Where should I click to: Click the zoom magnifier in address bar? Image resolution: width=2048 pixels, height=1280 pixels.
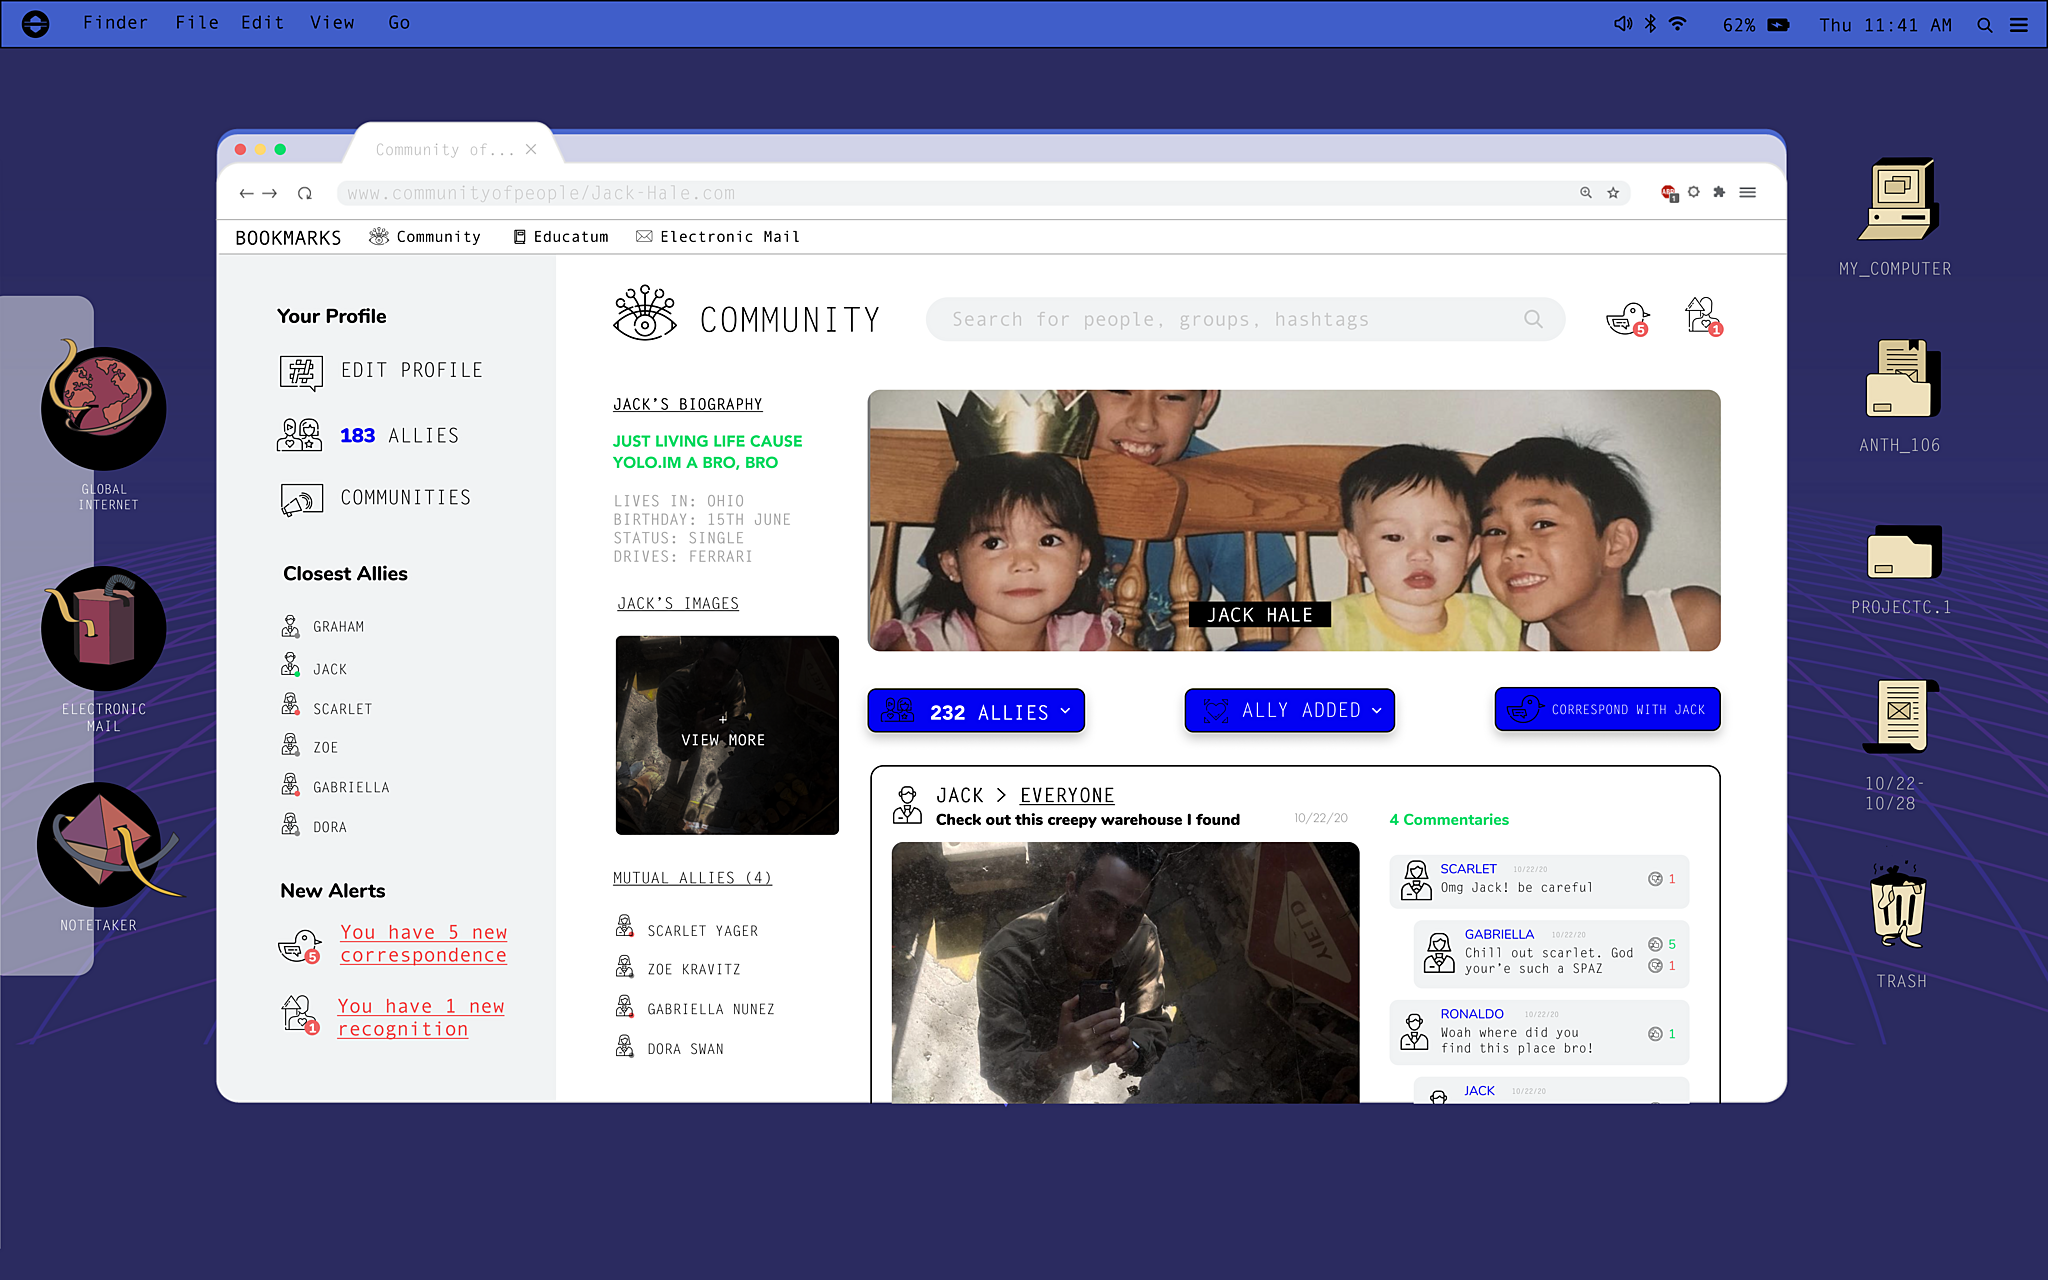point(1586,193)
